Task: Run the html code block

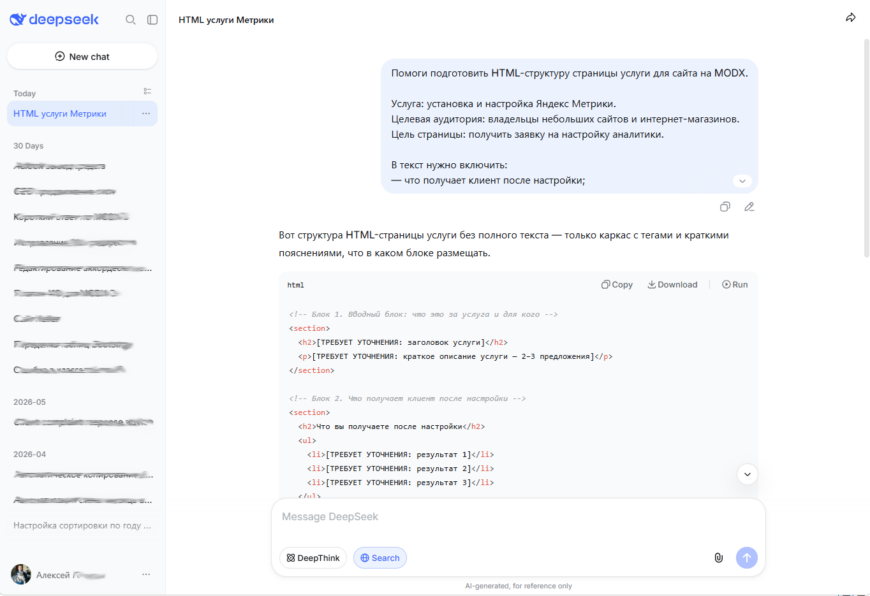Action: (x=735, y=285)
